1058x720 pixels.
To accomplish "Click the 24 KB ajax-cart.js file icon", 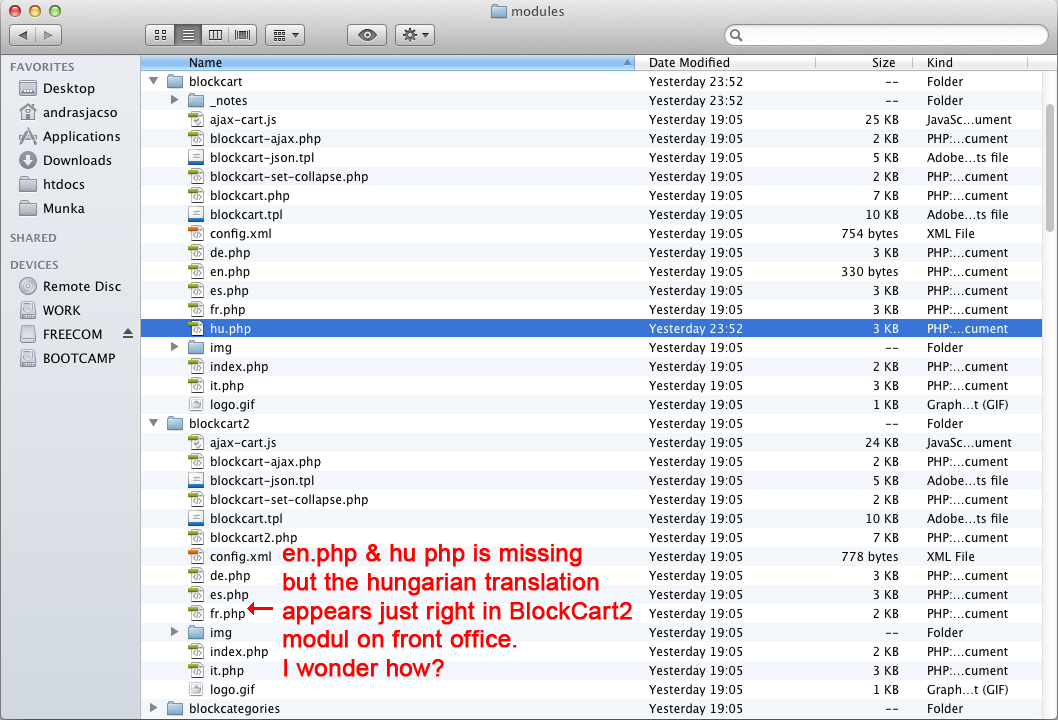I will coord(196,443).
